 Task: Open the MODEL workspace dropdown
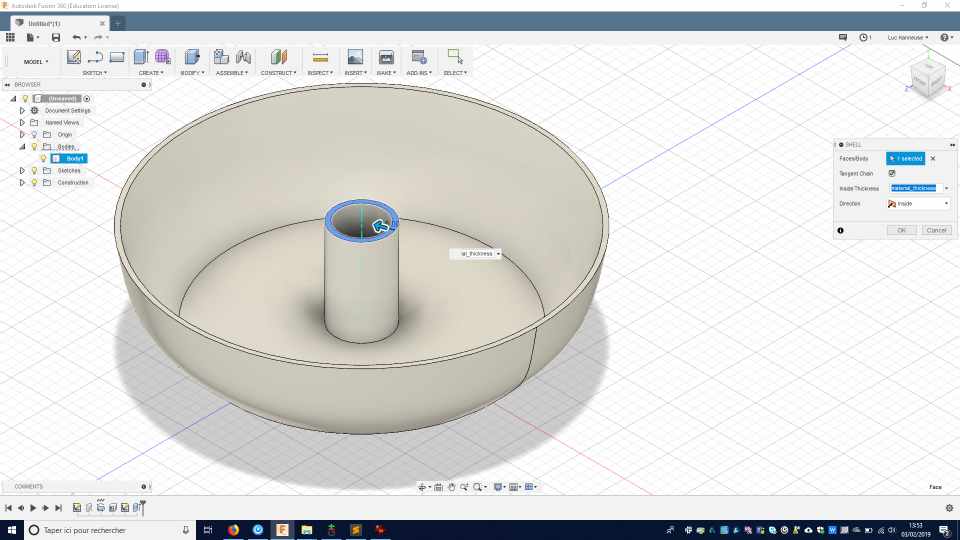[36, 62]
